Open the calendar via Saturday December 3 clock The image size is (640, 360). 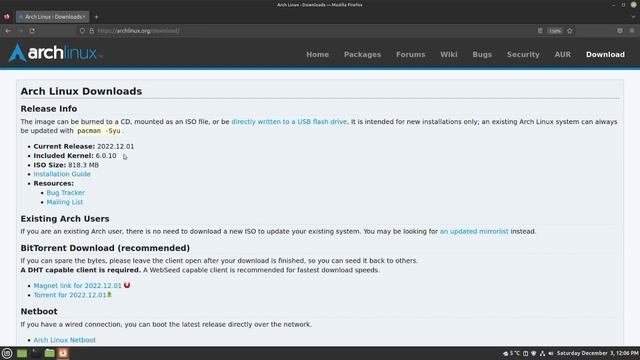(x=598, y=353)
